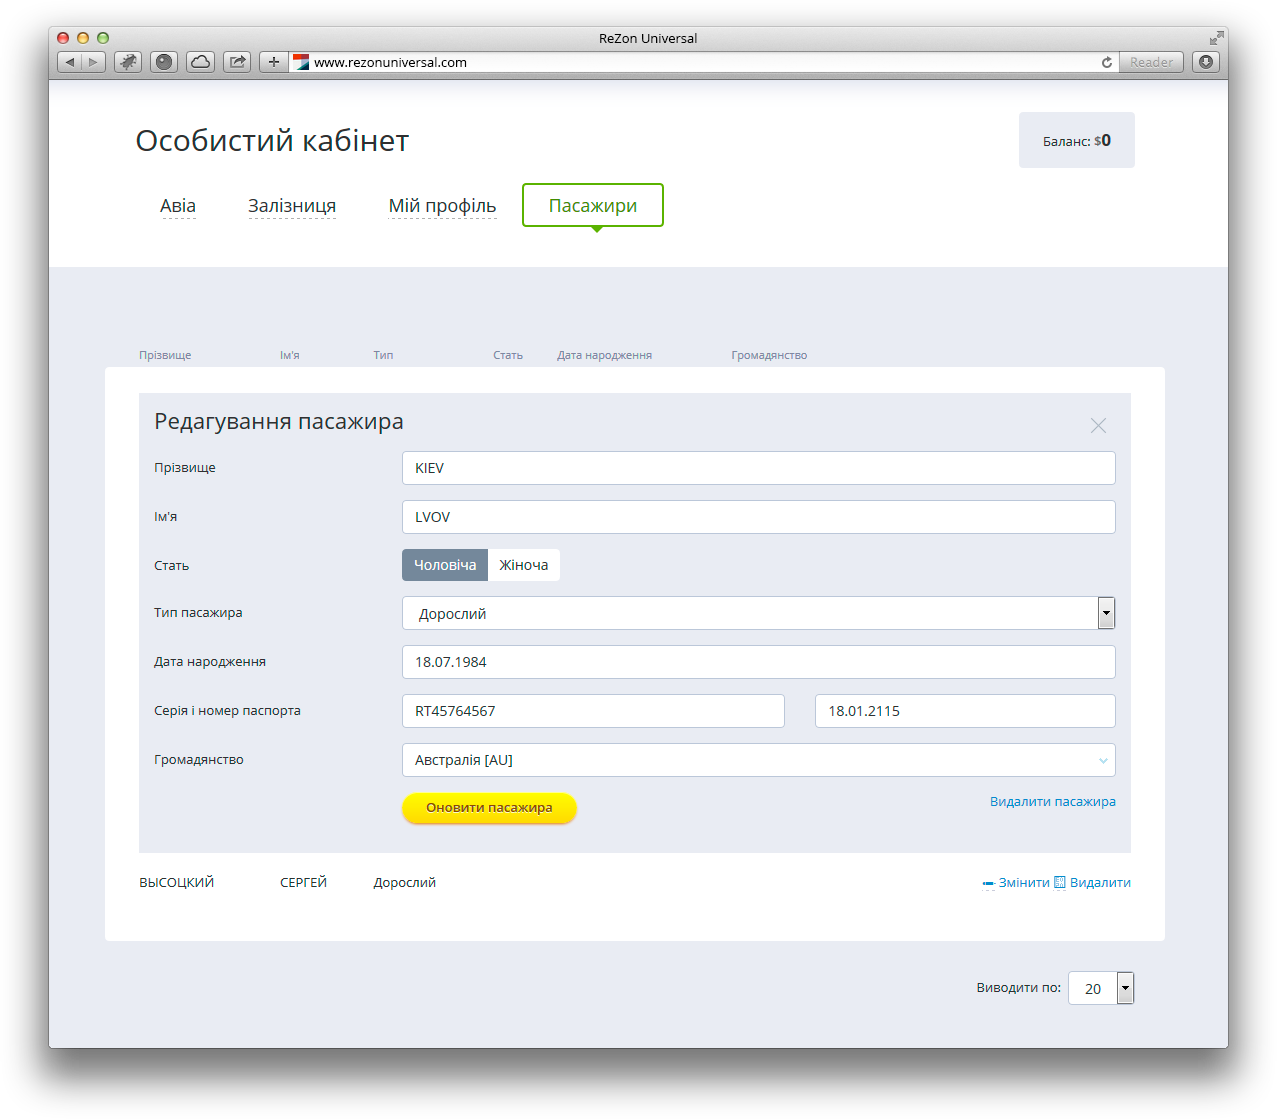Click the site favicon in address bar
Screen dimensions: 1277x1119
coord(301,62)
